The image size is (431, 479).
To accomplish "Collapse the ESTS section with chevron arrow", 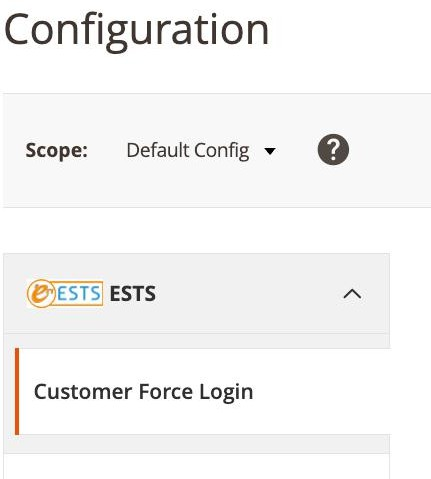I will pos(352,294).
